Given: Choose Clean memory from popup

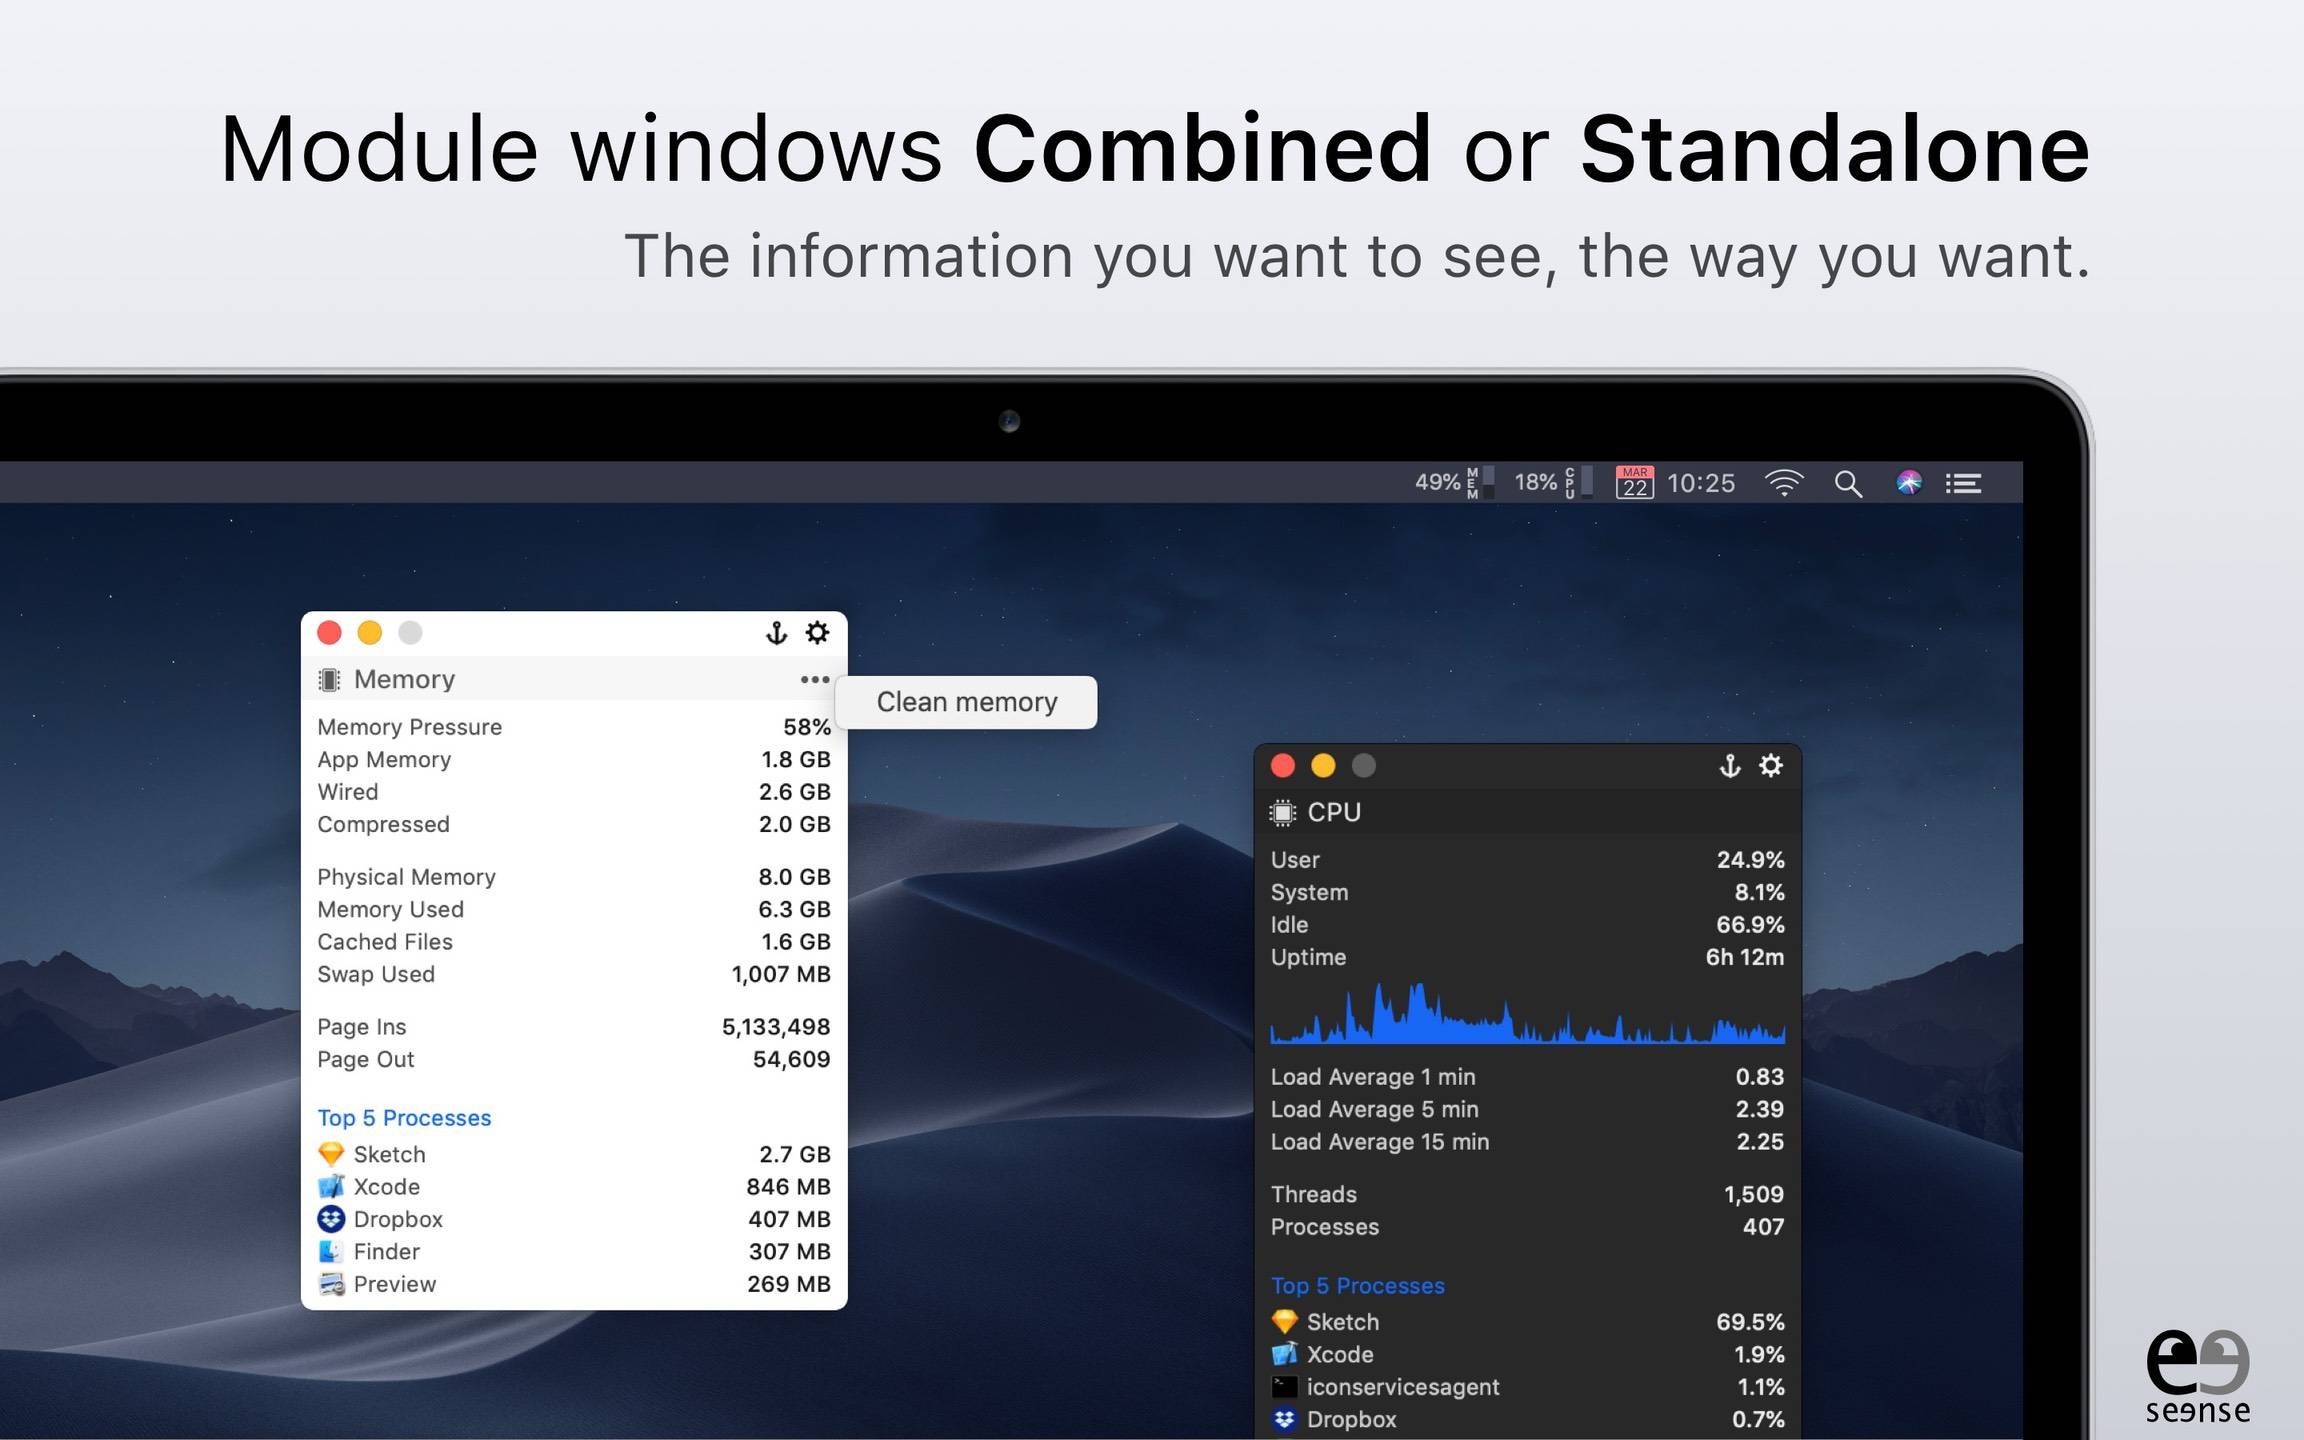Looking at the screenshot, I should 966,702.
